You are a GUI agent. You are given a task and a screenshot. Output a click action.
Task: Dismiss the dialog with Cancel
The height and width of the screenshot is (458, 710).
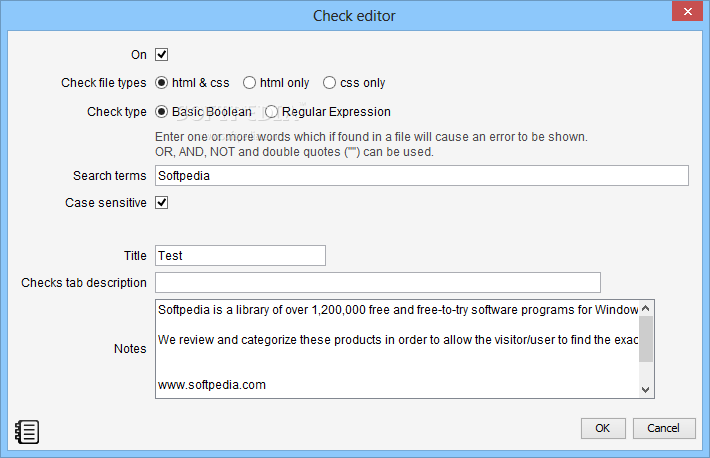tap(664, 428)
